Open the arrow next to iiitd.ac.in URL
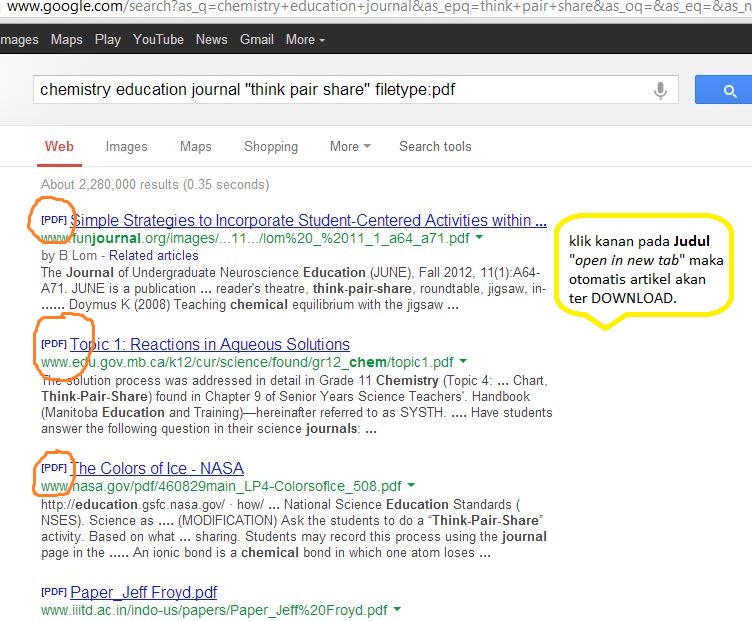The height and width of the screenshot is (621, 752). click(397, 609)
